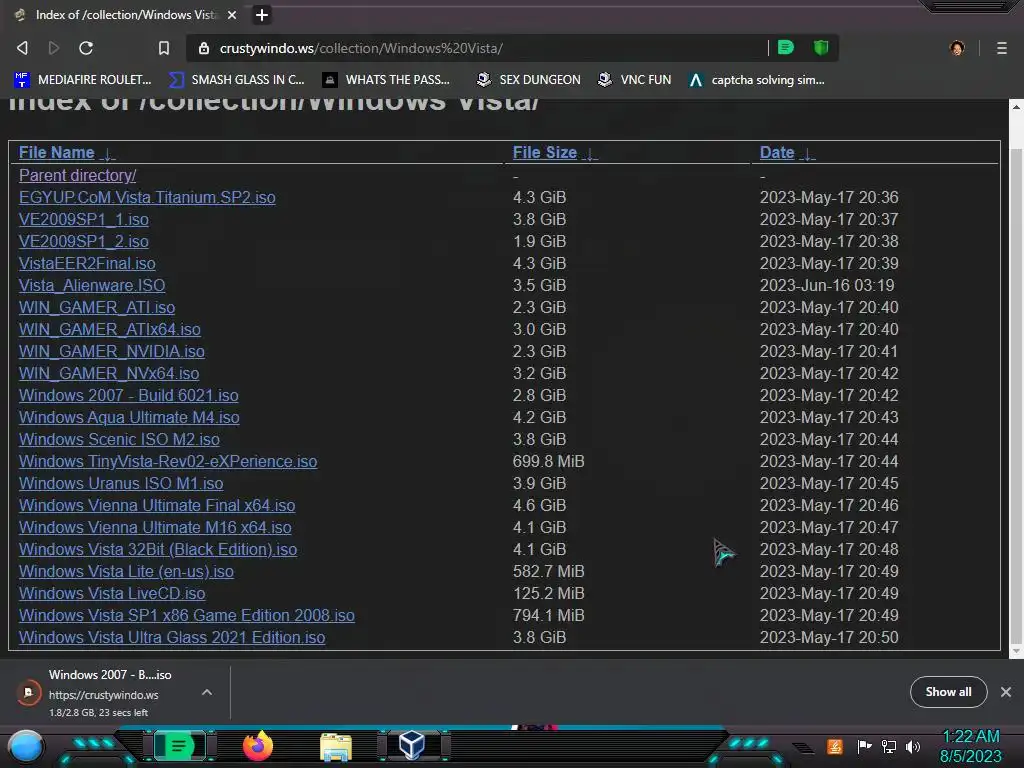
Task: Open the green chat extension icon in toolbar
Action: (x=786, y=47)
